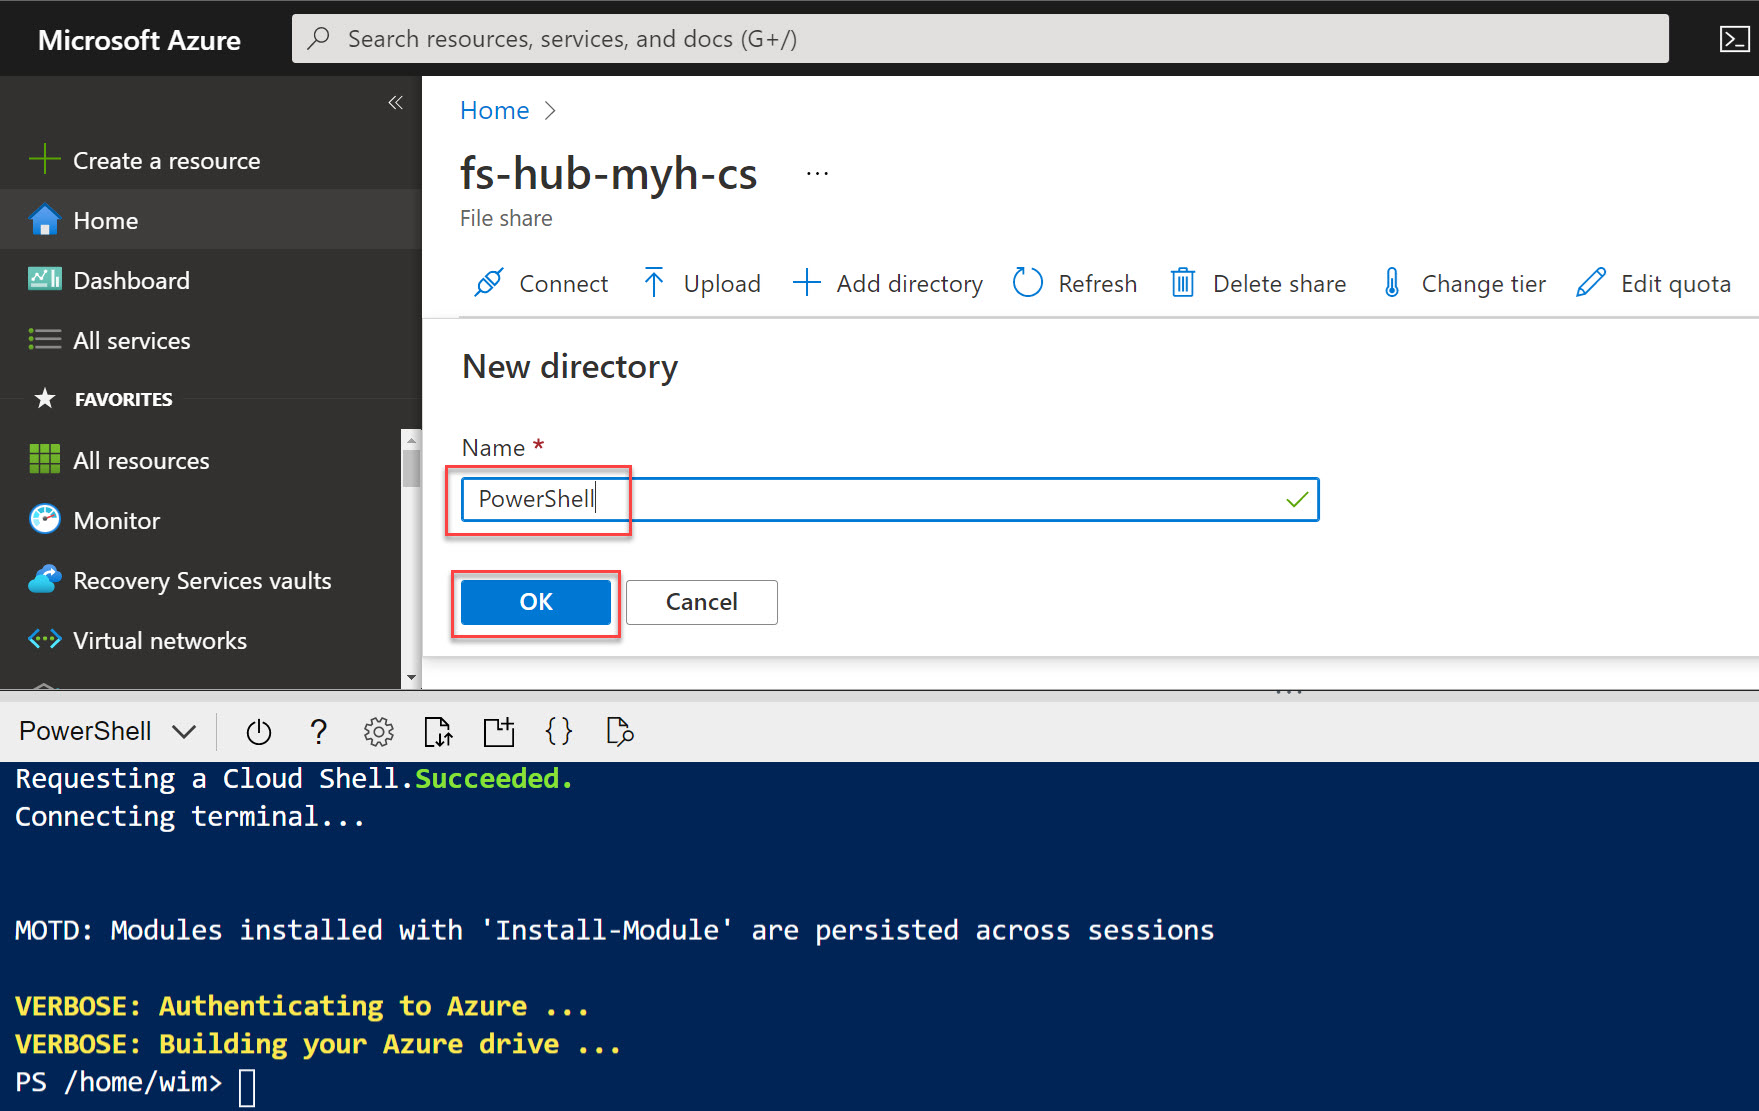Click the sidebar scrollbar up arrow
Image resolution: width=1759 pixels, height=1111 pixels.
411,440
